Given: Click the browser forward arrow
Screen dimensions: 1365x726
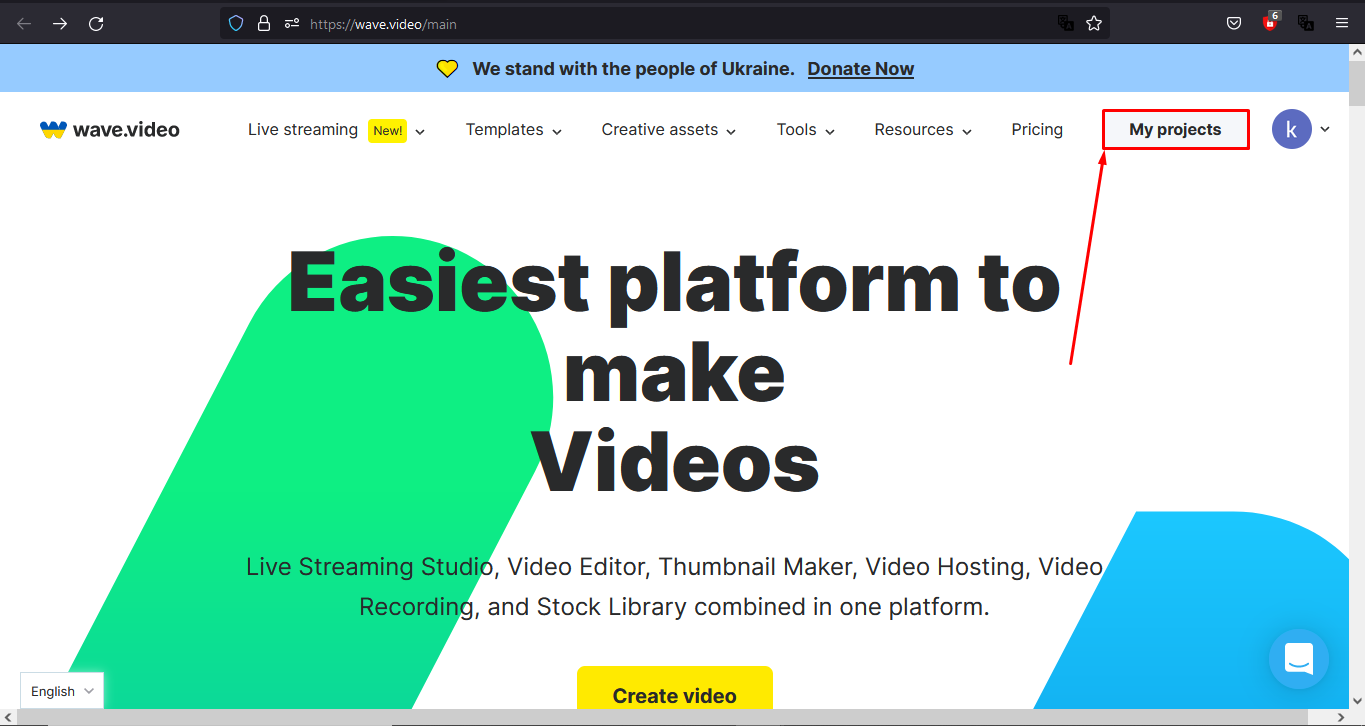Looking at the screenshot, I should tap(60, 23).
